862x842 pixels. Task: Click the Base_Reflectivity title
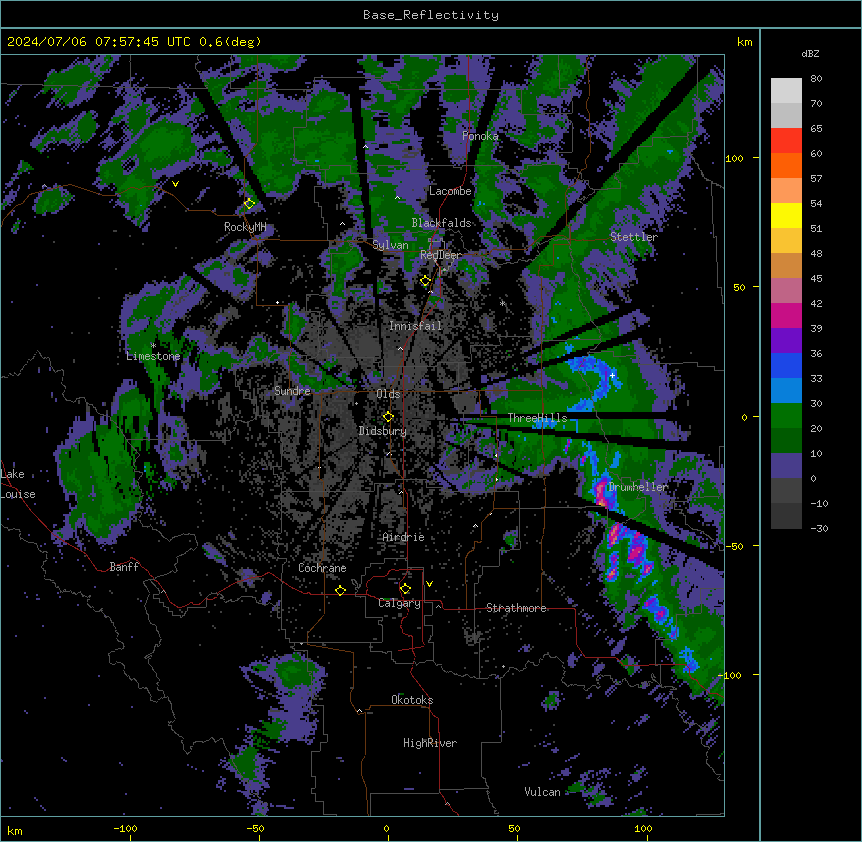[431, 15]
